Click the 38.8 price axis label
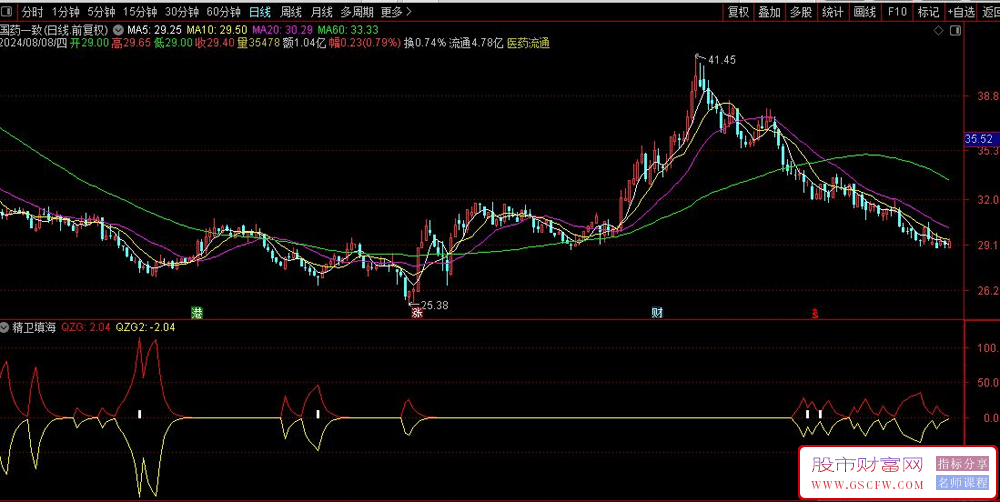This screenshot has width=1000, height=502. (987, 97)
